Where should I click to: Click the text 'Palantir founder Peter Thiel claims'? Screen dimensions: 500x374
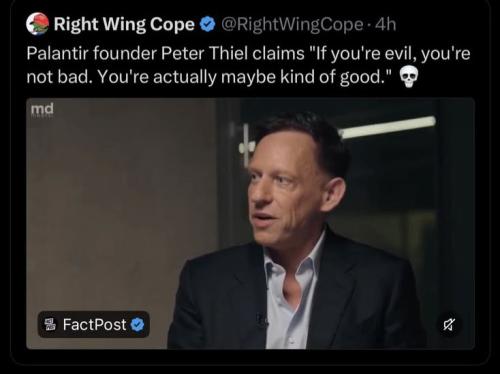pos(165,53)
